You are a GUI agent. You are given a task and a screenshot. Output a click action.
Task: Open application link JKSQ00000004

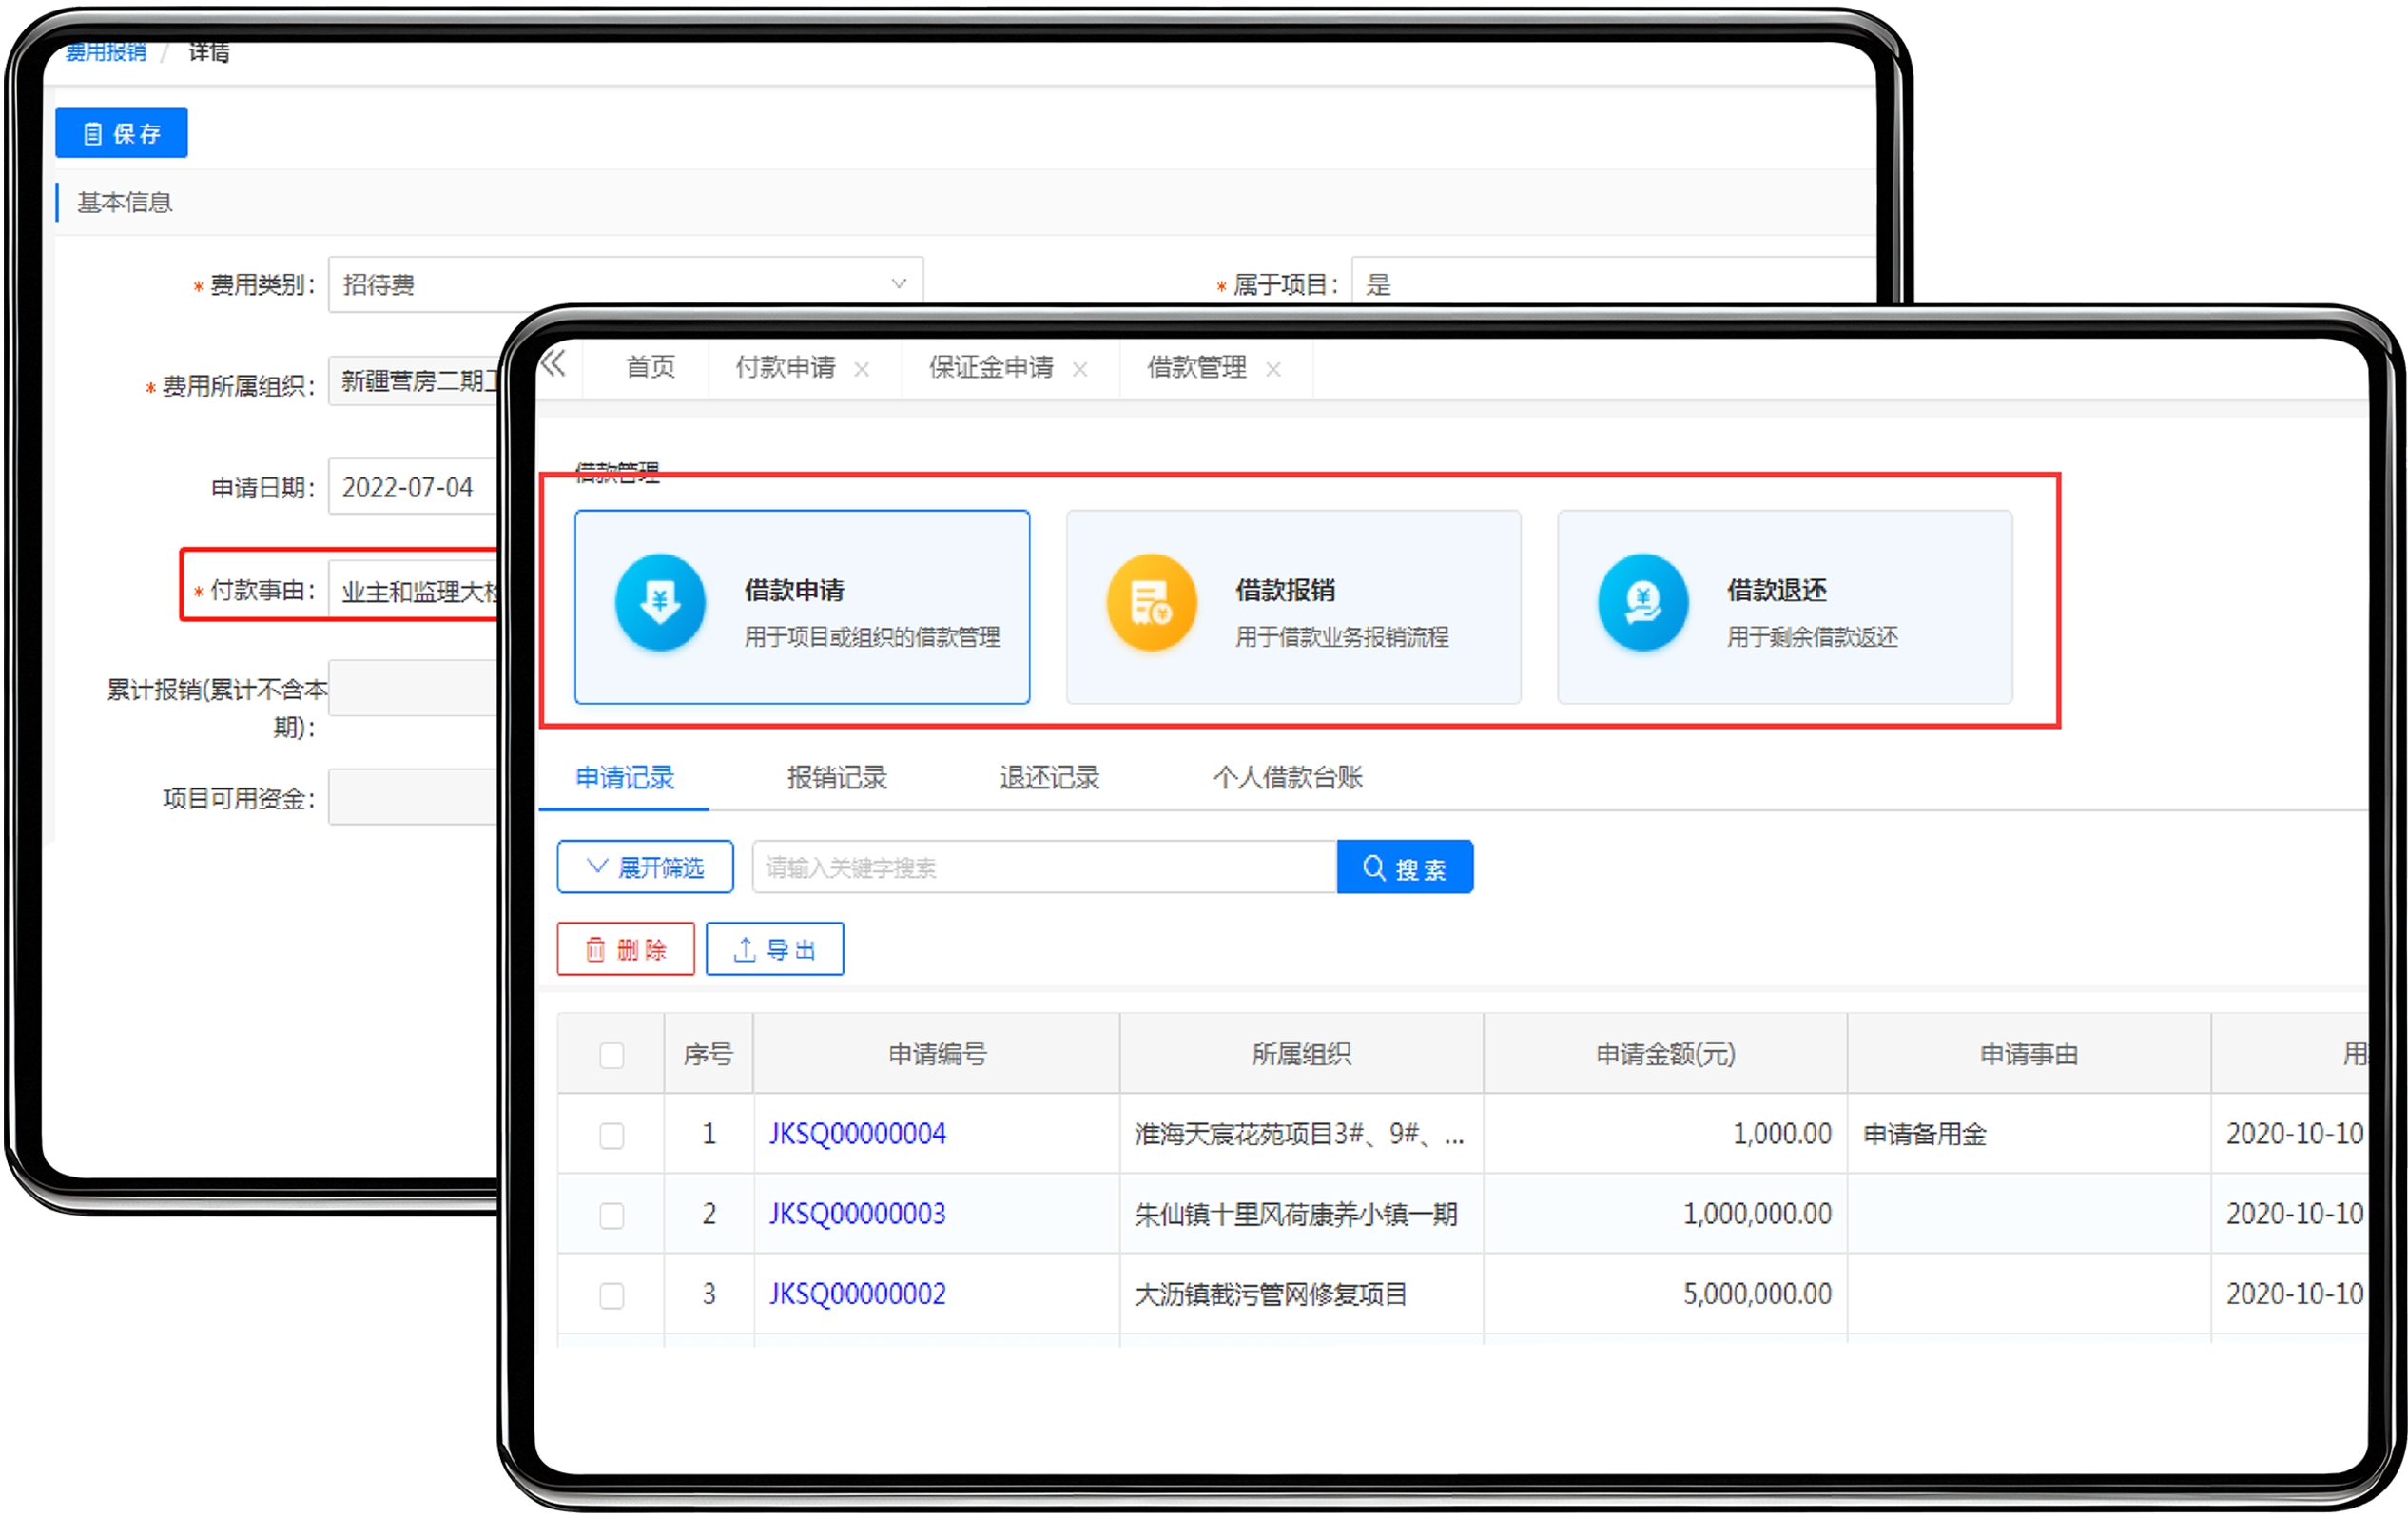click(x=857, y=1134)
